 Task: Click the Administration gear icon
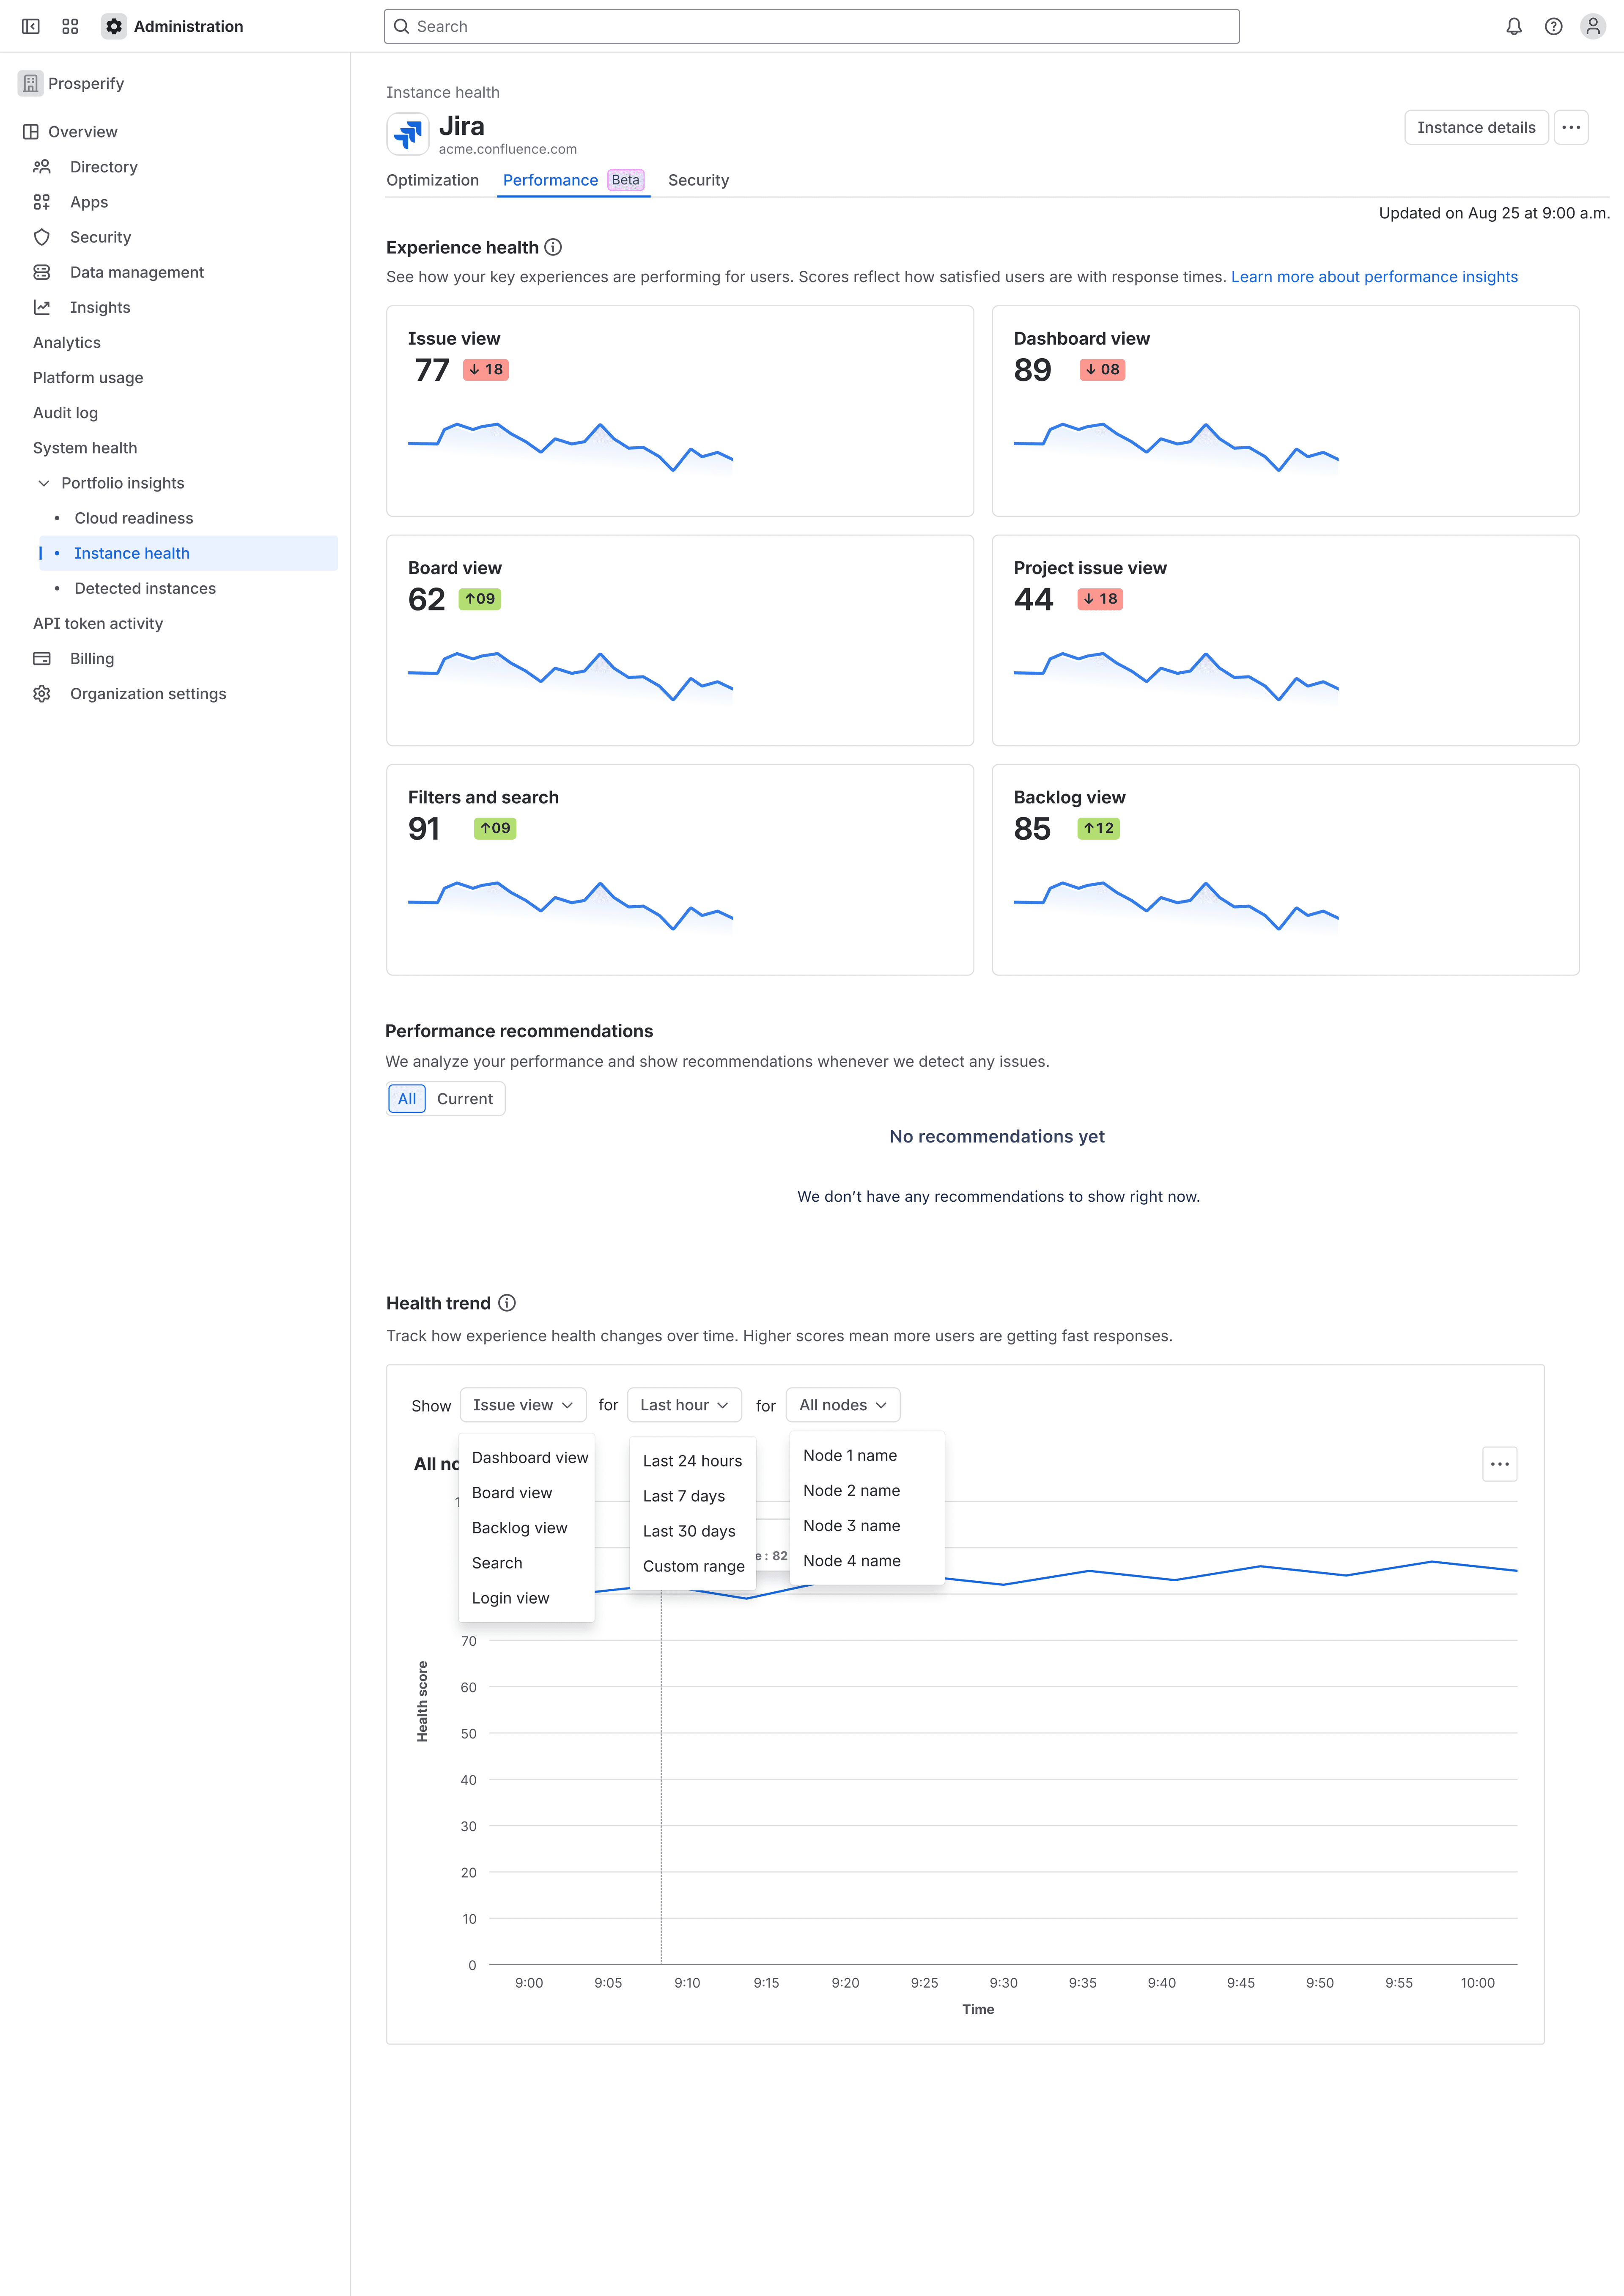coord(114,27)
